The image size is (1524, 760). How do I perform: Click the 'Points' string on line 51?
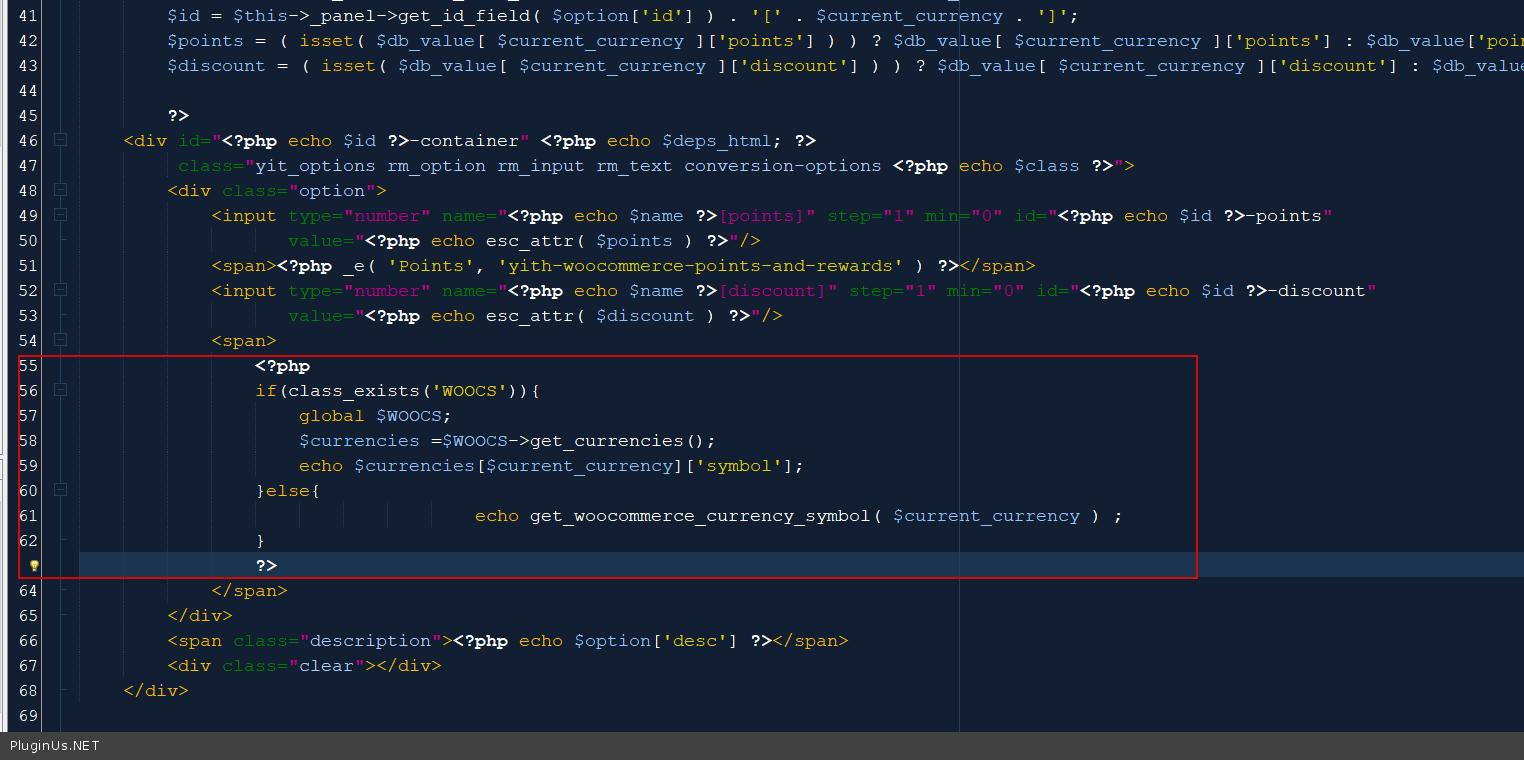431,266
